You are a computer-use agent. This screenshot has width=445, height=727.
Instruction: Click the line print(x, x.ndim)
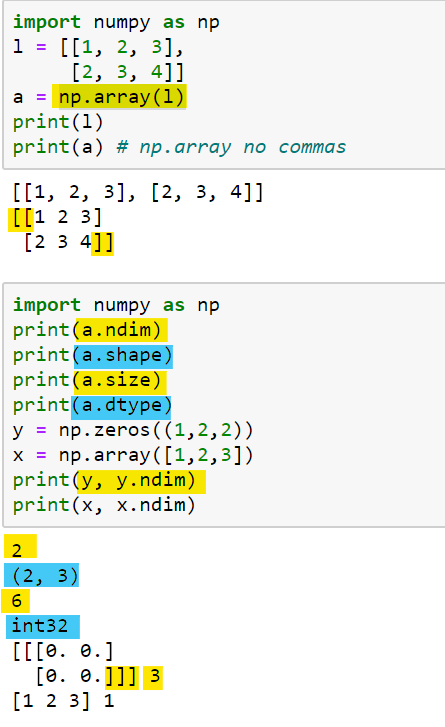[104, 506]
